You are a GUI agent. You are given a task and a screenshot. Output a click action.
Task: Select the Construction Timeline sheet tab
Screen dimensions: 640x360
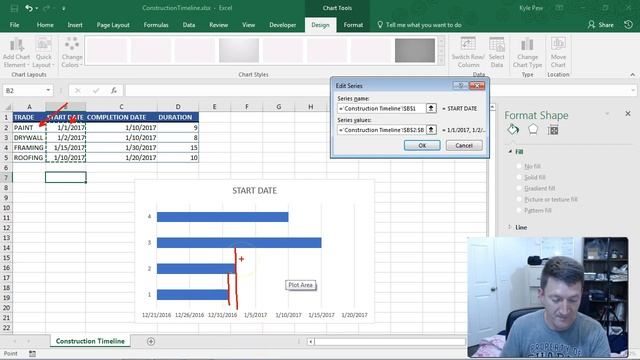click(x=90, y=341)
